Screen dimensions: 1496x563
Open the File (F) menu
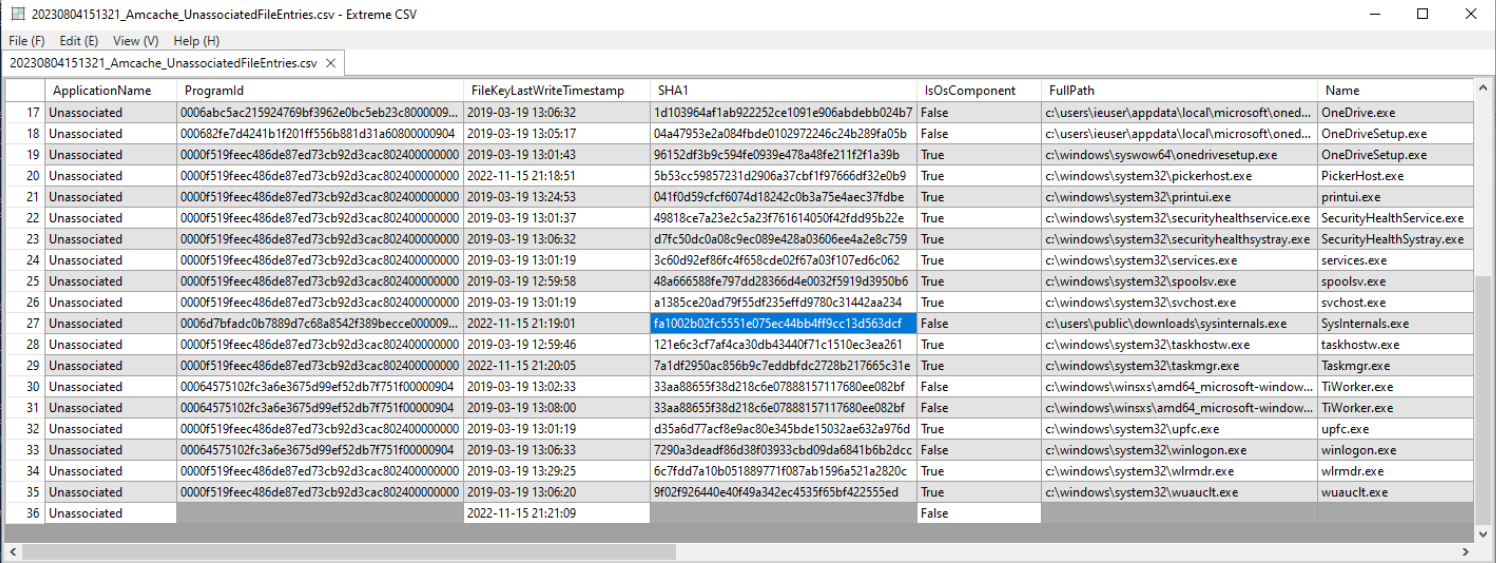coord(26,41)
